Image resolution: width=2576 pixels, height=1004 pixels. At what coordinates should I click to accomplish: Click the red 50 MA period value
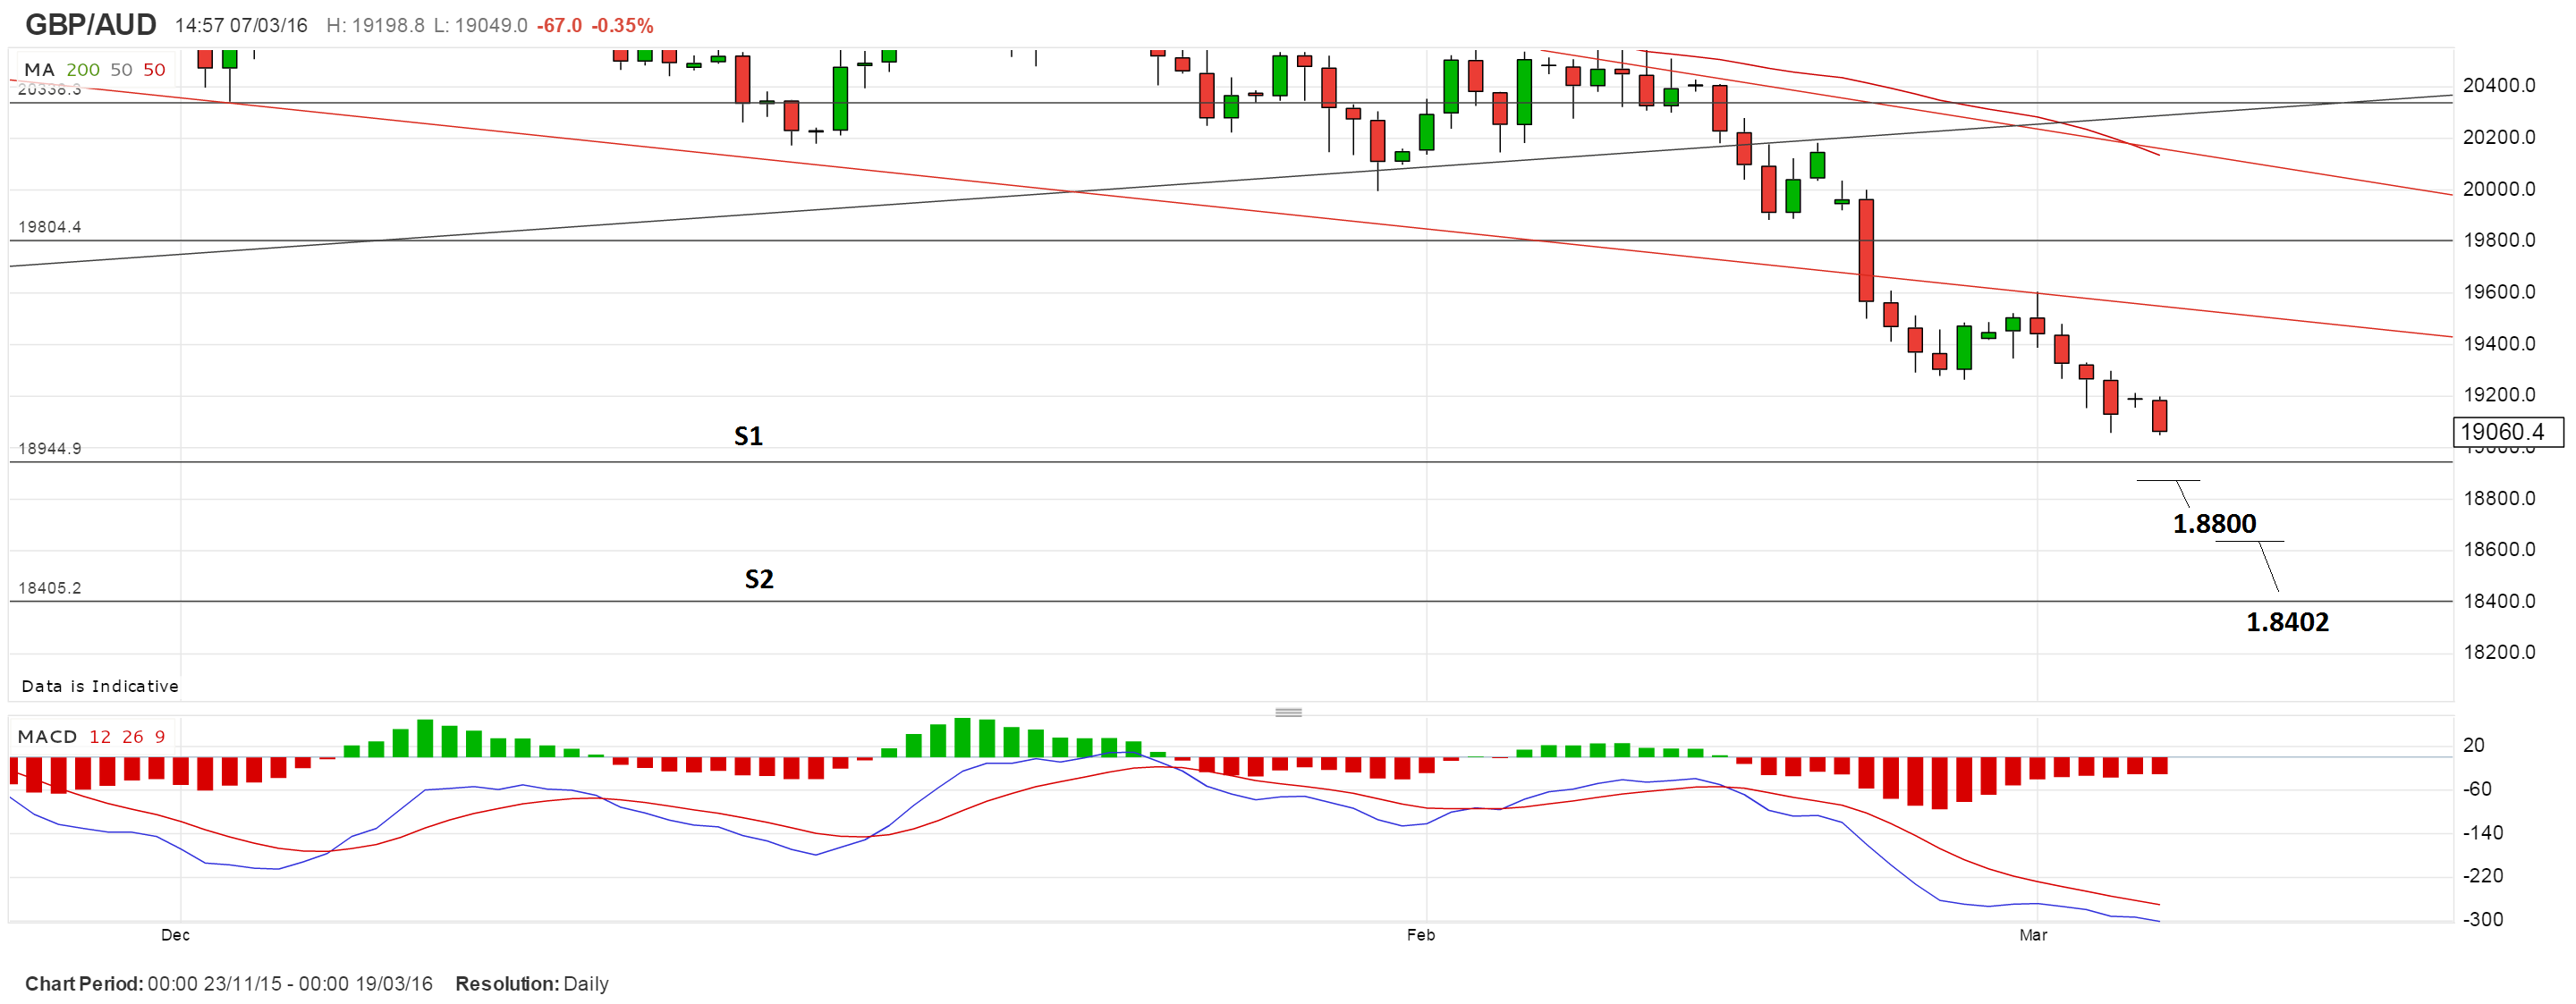154,70
